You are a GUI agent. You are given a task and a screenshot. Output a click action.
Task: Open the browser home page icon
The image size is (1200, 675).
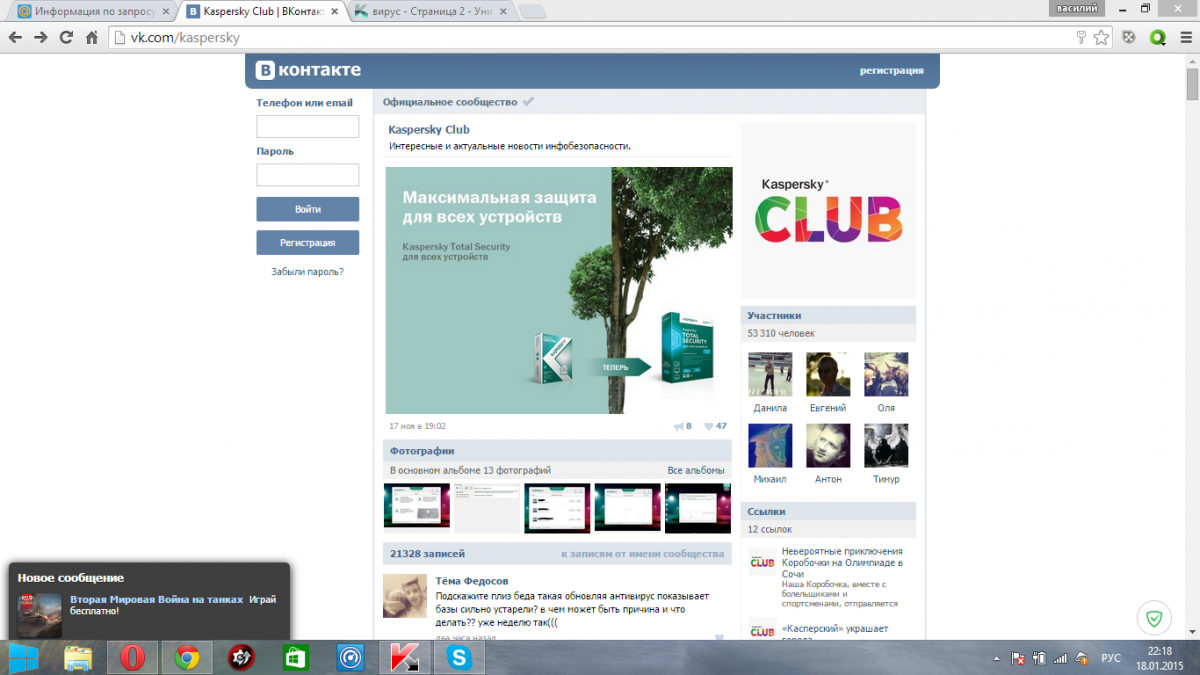pos(92,38)
